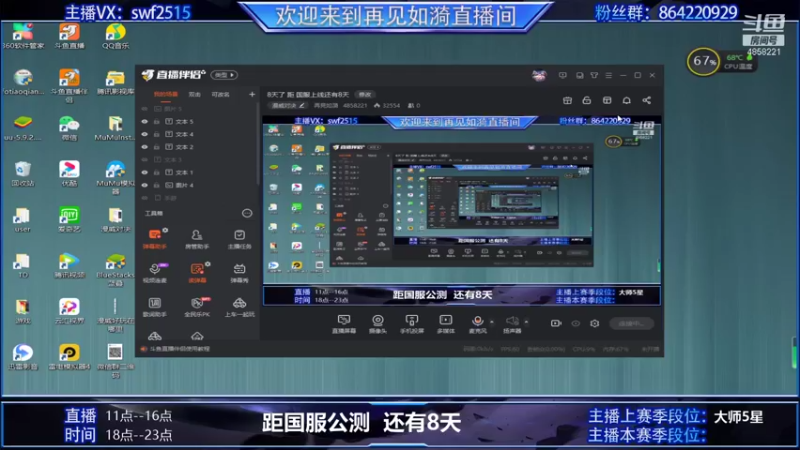Click 修改 to edit stream title
Screen dimensions: 800x450
click(365, 94)
